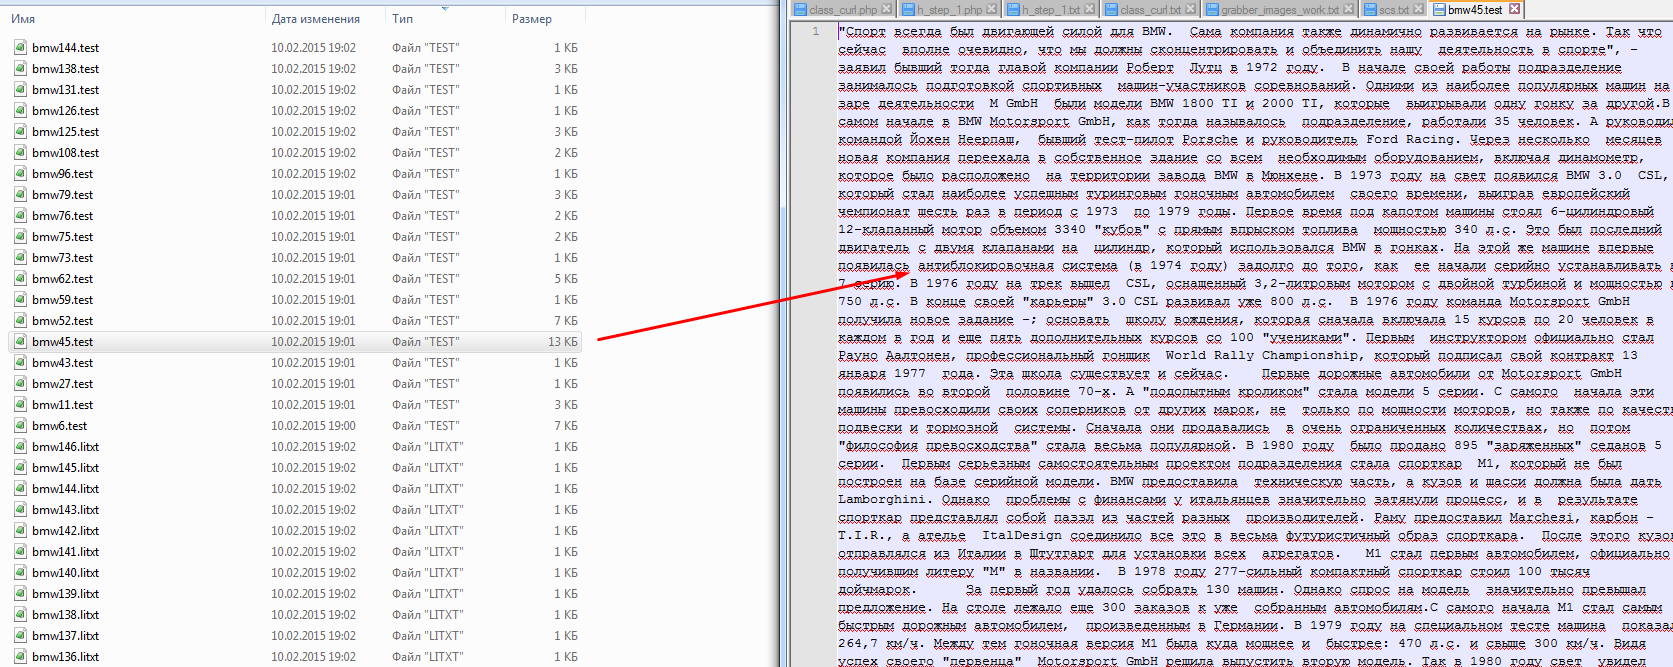Image resolution: width=1673 pixels, height=667 pixels.
Task: Click the 13 КБ size value
Action: coord(562,341)
